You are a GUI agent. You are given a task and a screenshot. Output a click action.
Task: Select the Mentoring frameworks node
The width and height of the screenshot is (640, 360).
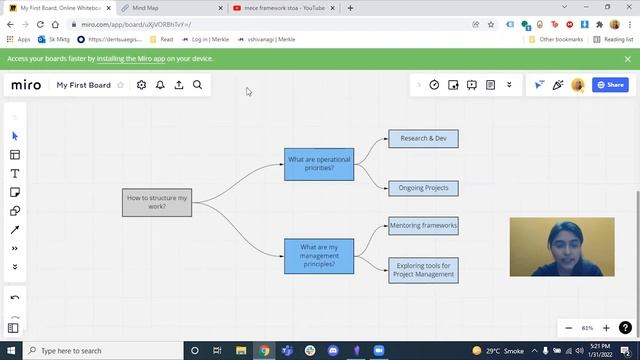[423, 226]
